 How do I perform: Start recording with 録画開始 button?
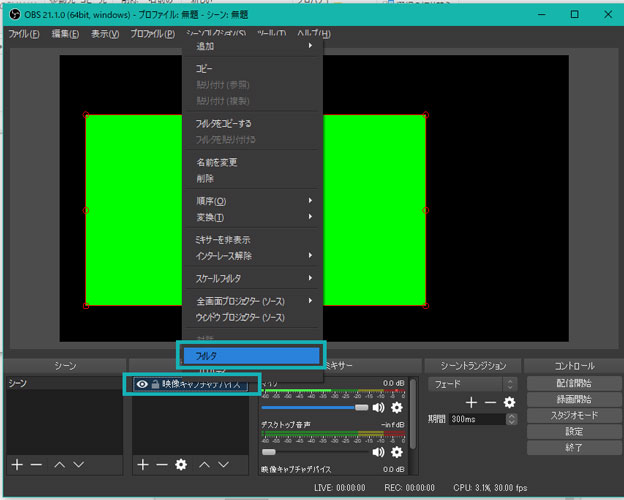[x=574, y=399]
